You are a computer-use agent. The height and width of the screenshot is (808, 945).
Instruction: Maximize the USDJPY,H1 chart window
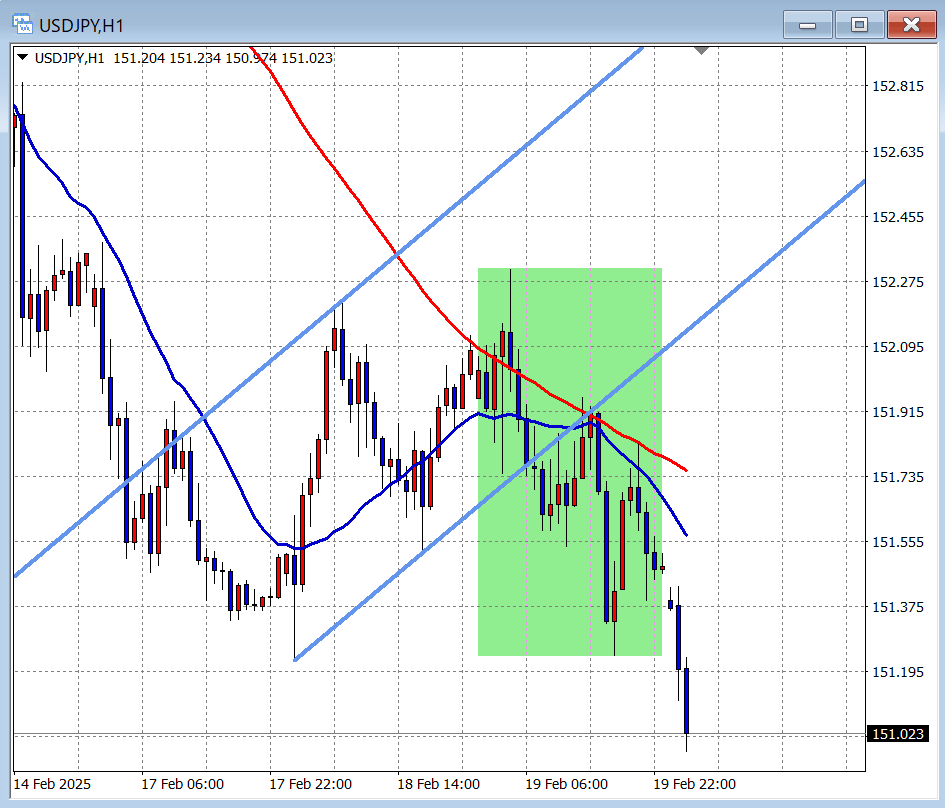coord(859,25)
